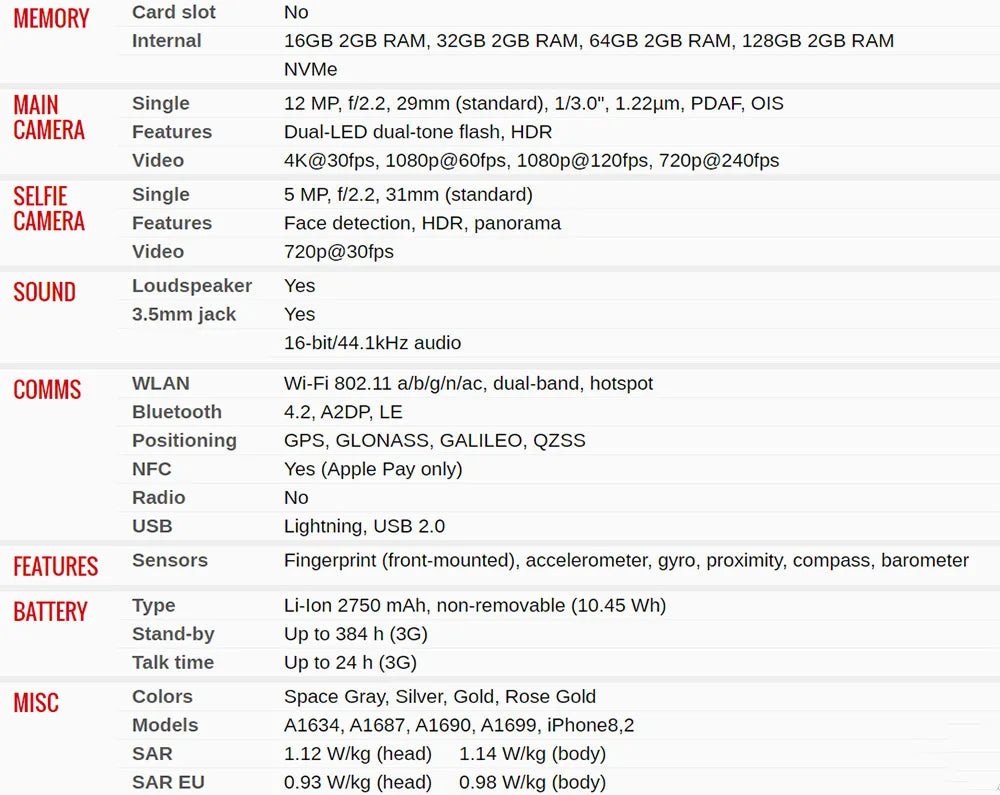Open the Sensors label link
This screenshot has height=795, width=1000.
pos(170,560)
